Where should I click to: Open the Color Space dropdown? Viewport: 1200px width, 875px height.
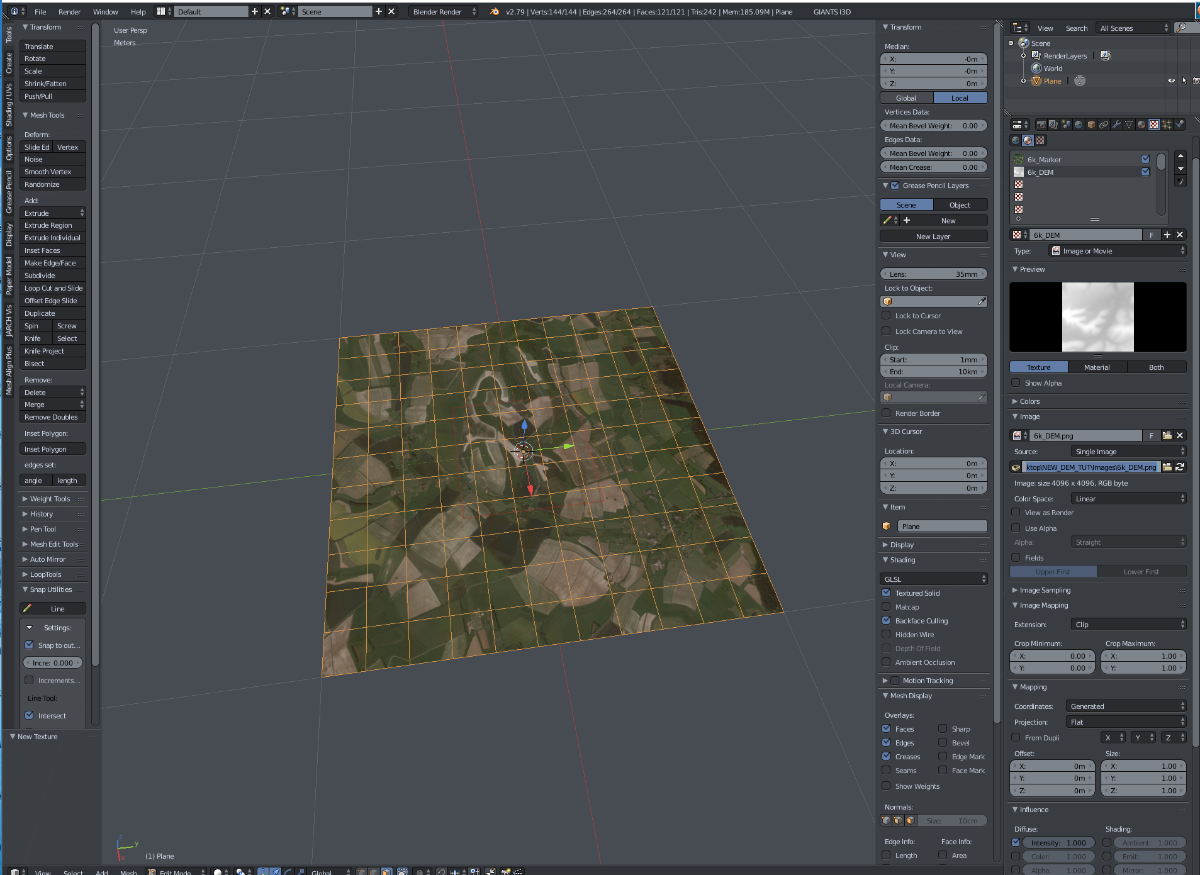[x=1127, y=498]
